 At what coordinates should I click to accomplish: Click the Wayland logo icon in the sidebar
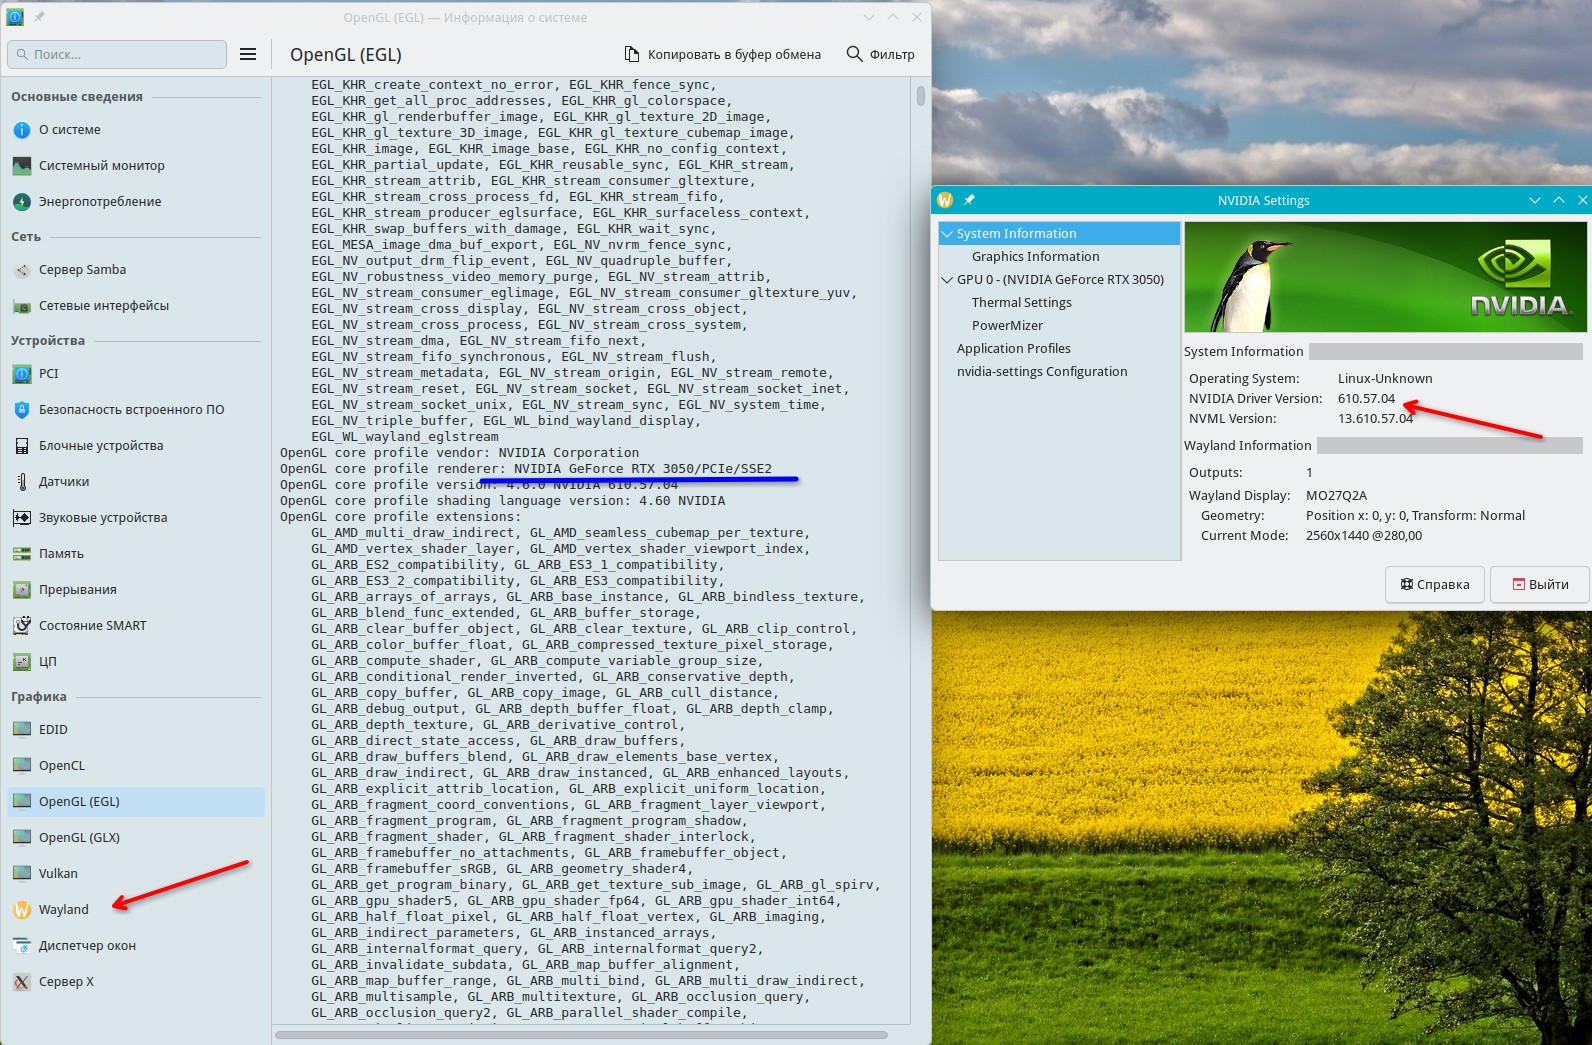(22, 910)
